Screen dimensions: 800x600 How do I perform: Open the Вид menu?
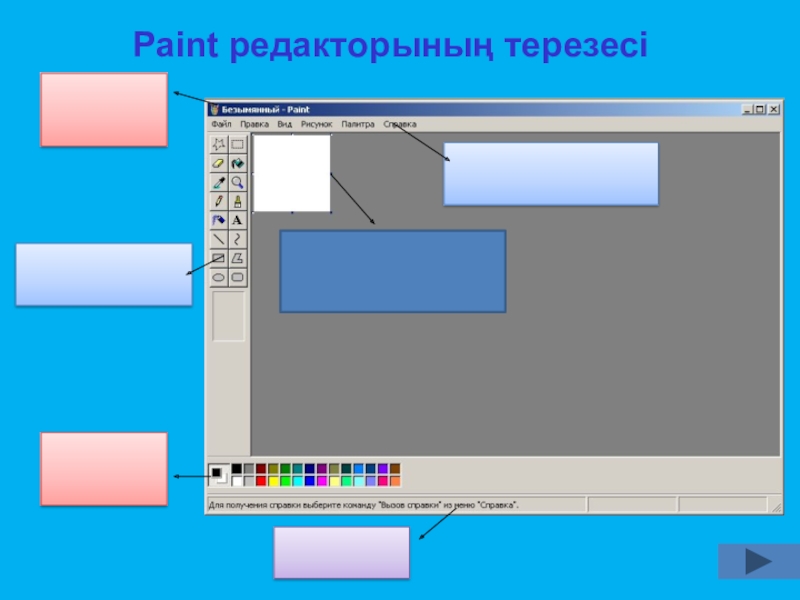pyautogui.click(x=285, y=124)
